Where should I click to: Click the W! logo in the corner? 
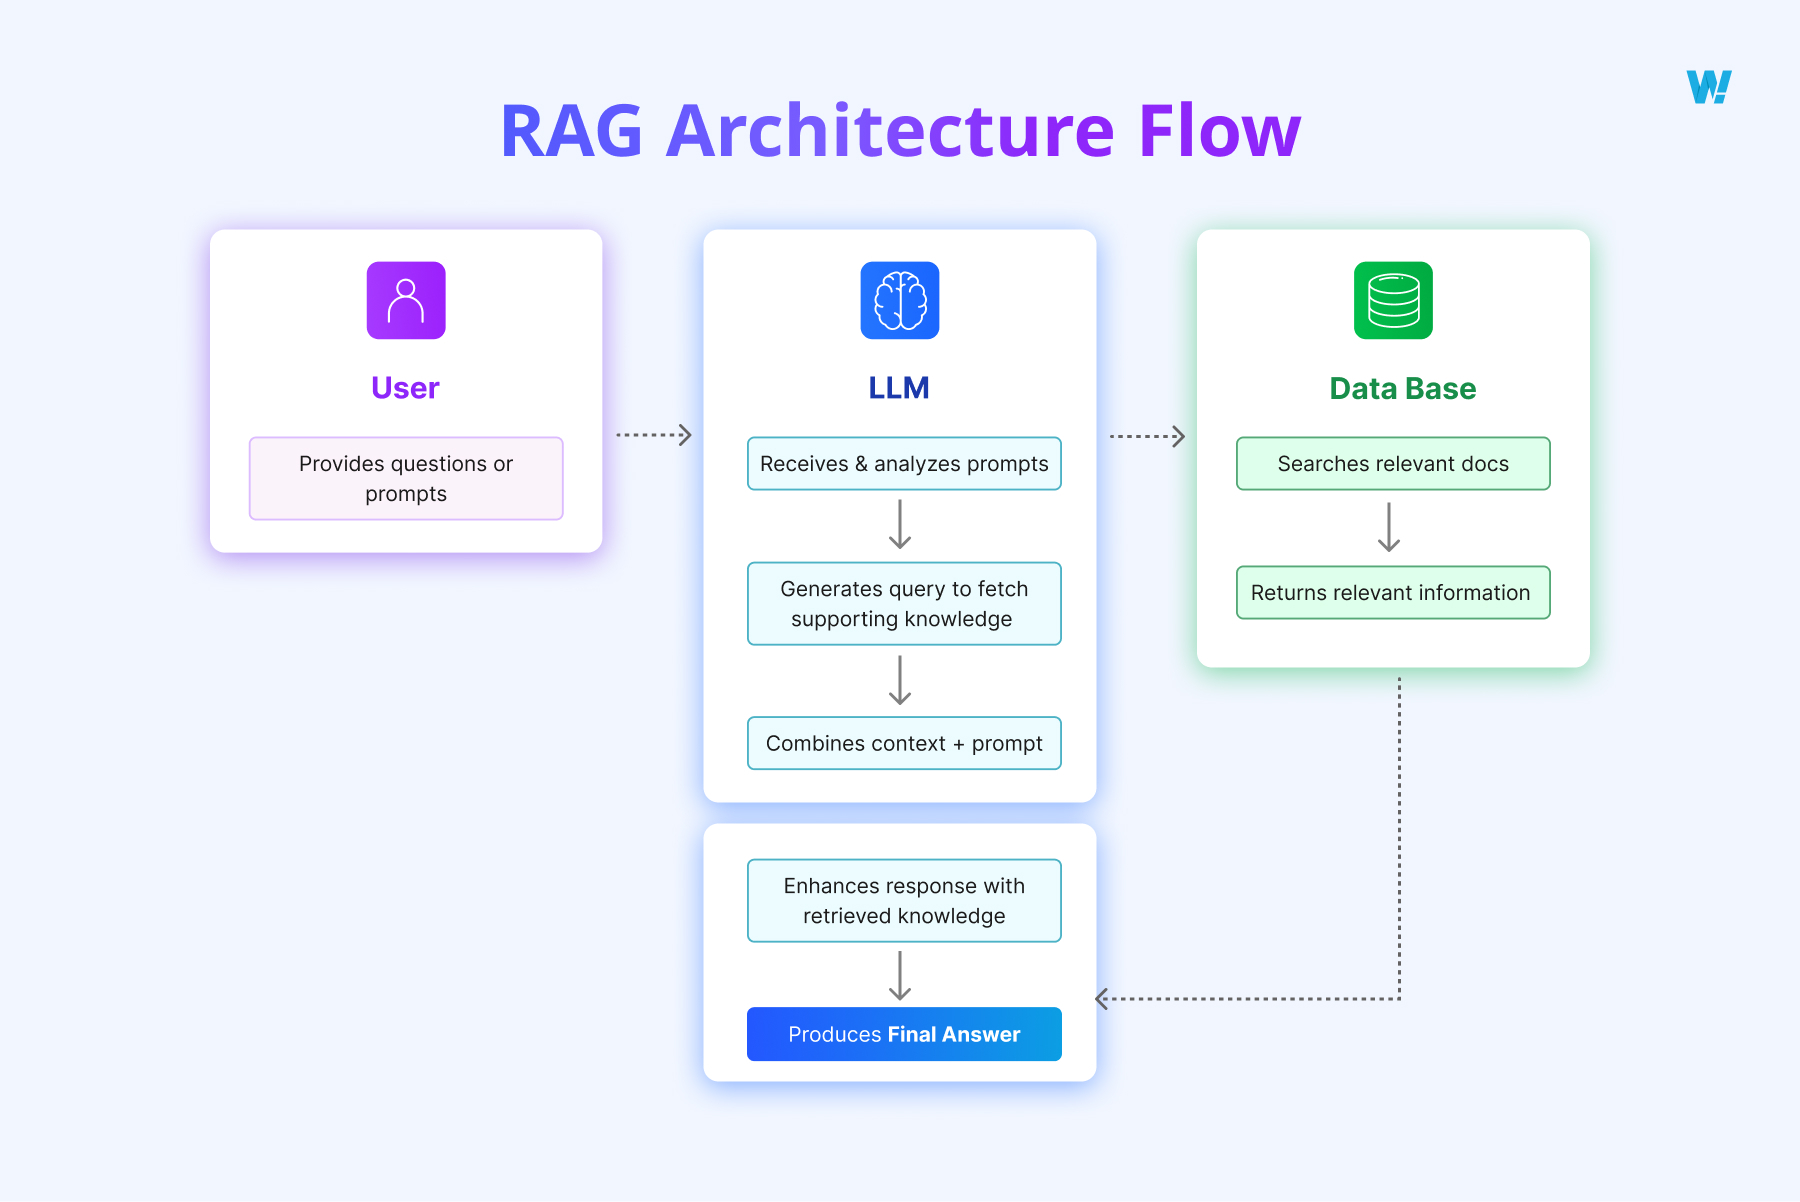tap(1709, 87)
